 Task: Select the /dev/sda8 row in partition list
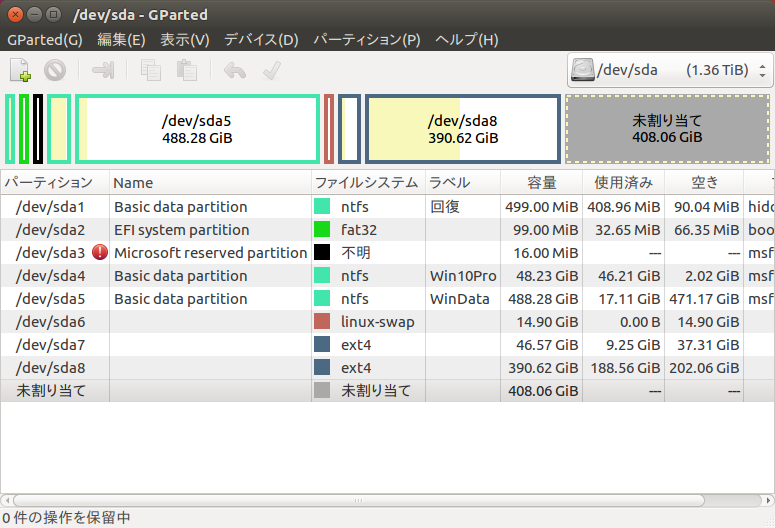click(x=200, y=368)
